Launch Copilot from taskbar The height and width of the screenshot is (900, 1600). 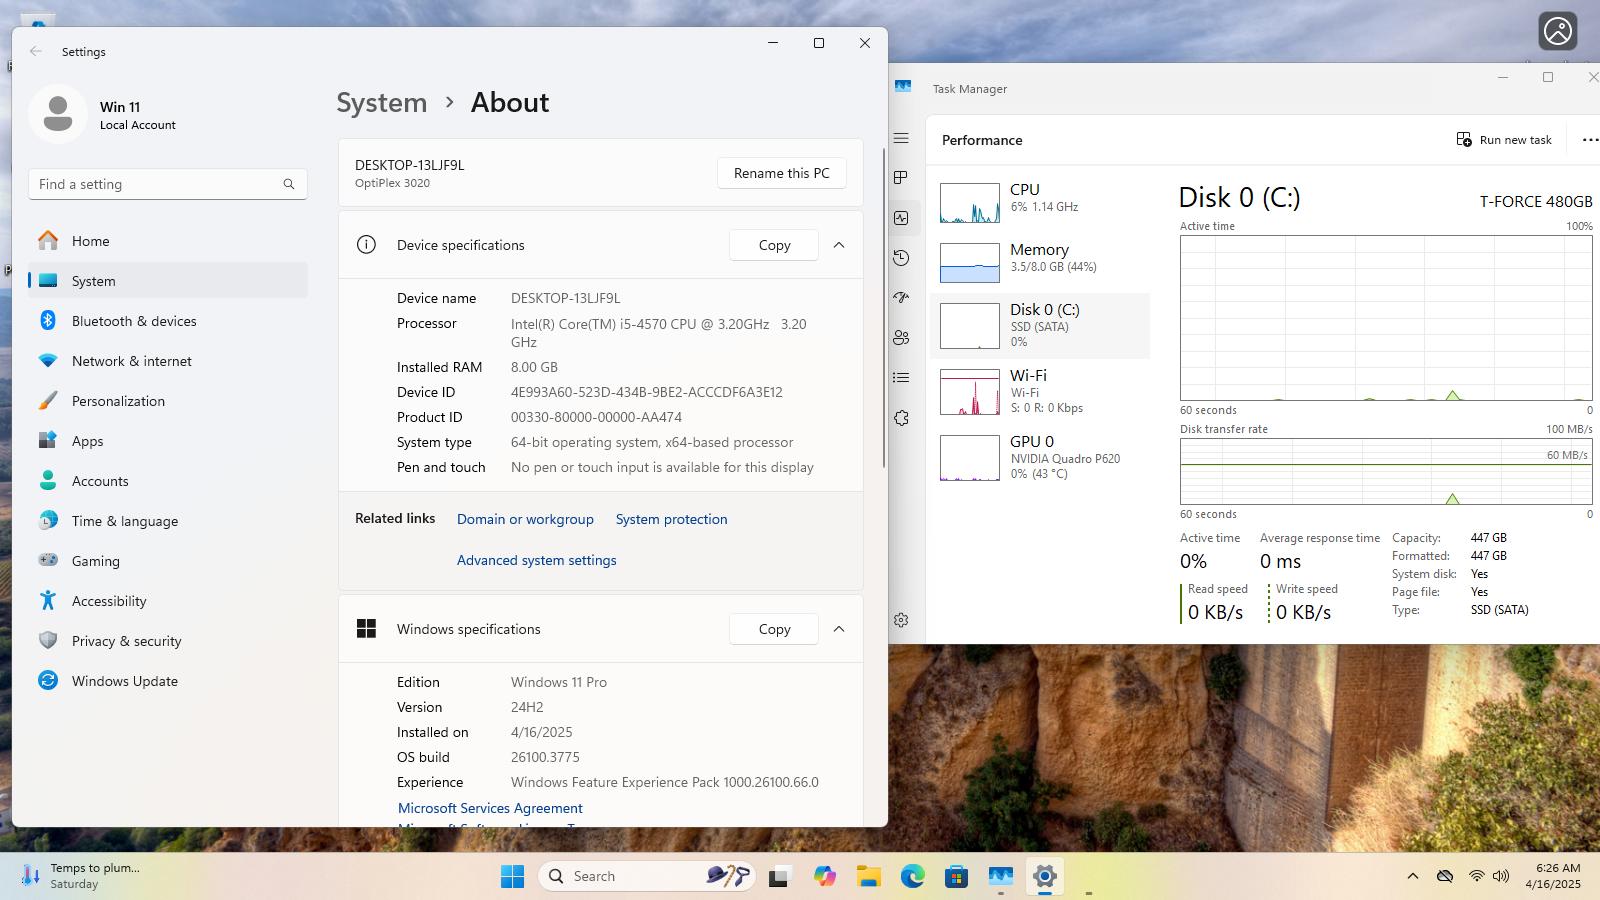pos(824,876)
